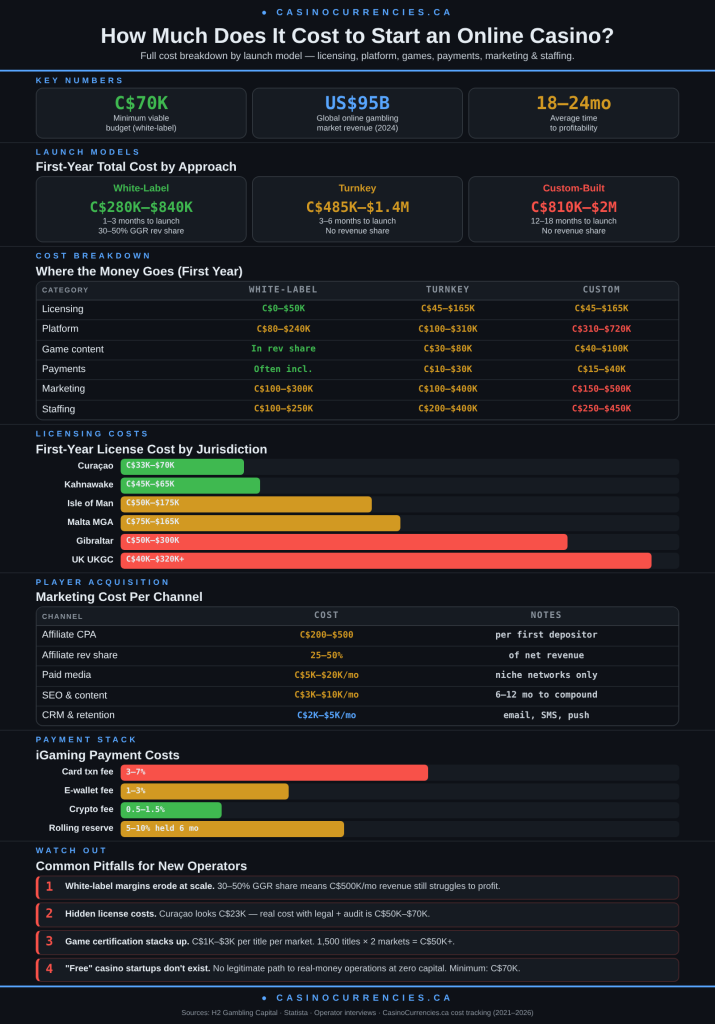Click the Marketing custom cell C$150–$500K

click(x=601, y=389)
